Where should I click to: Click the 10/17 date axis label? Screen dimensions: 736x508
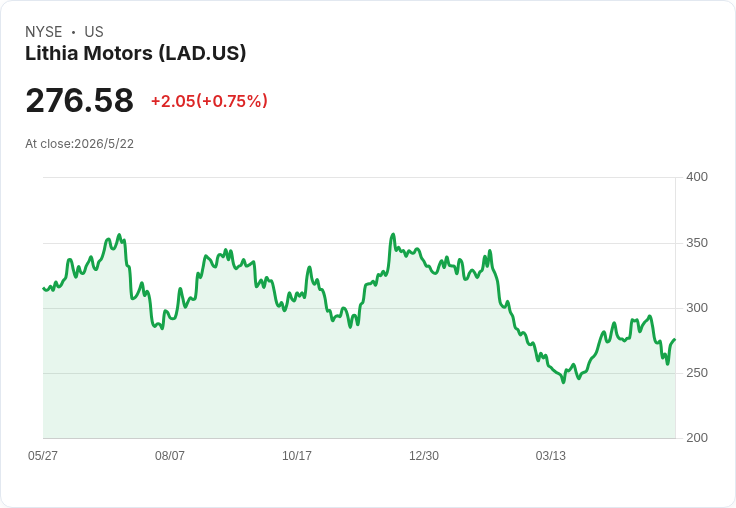pos(297,456)
